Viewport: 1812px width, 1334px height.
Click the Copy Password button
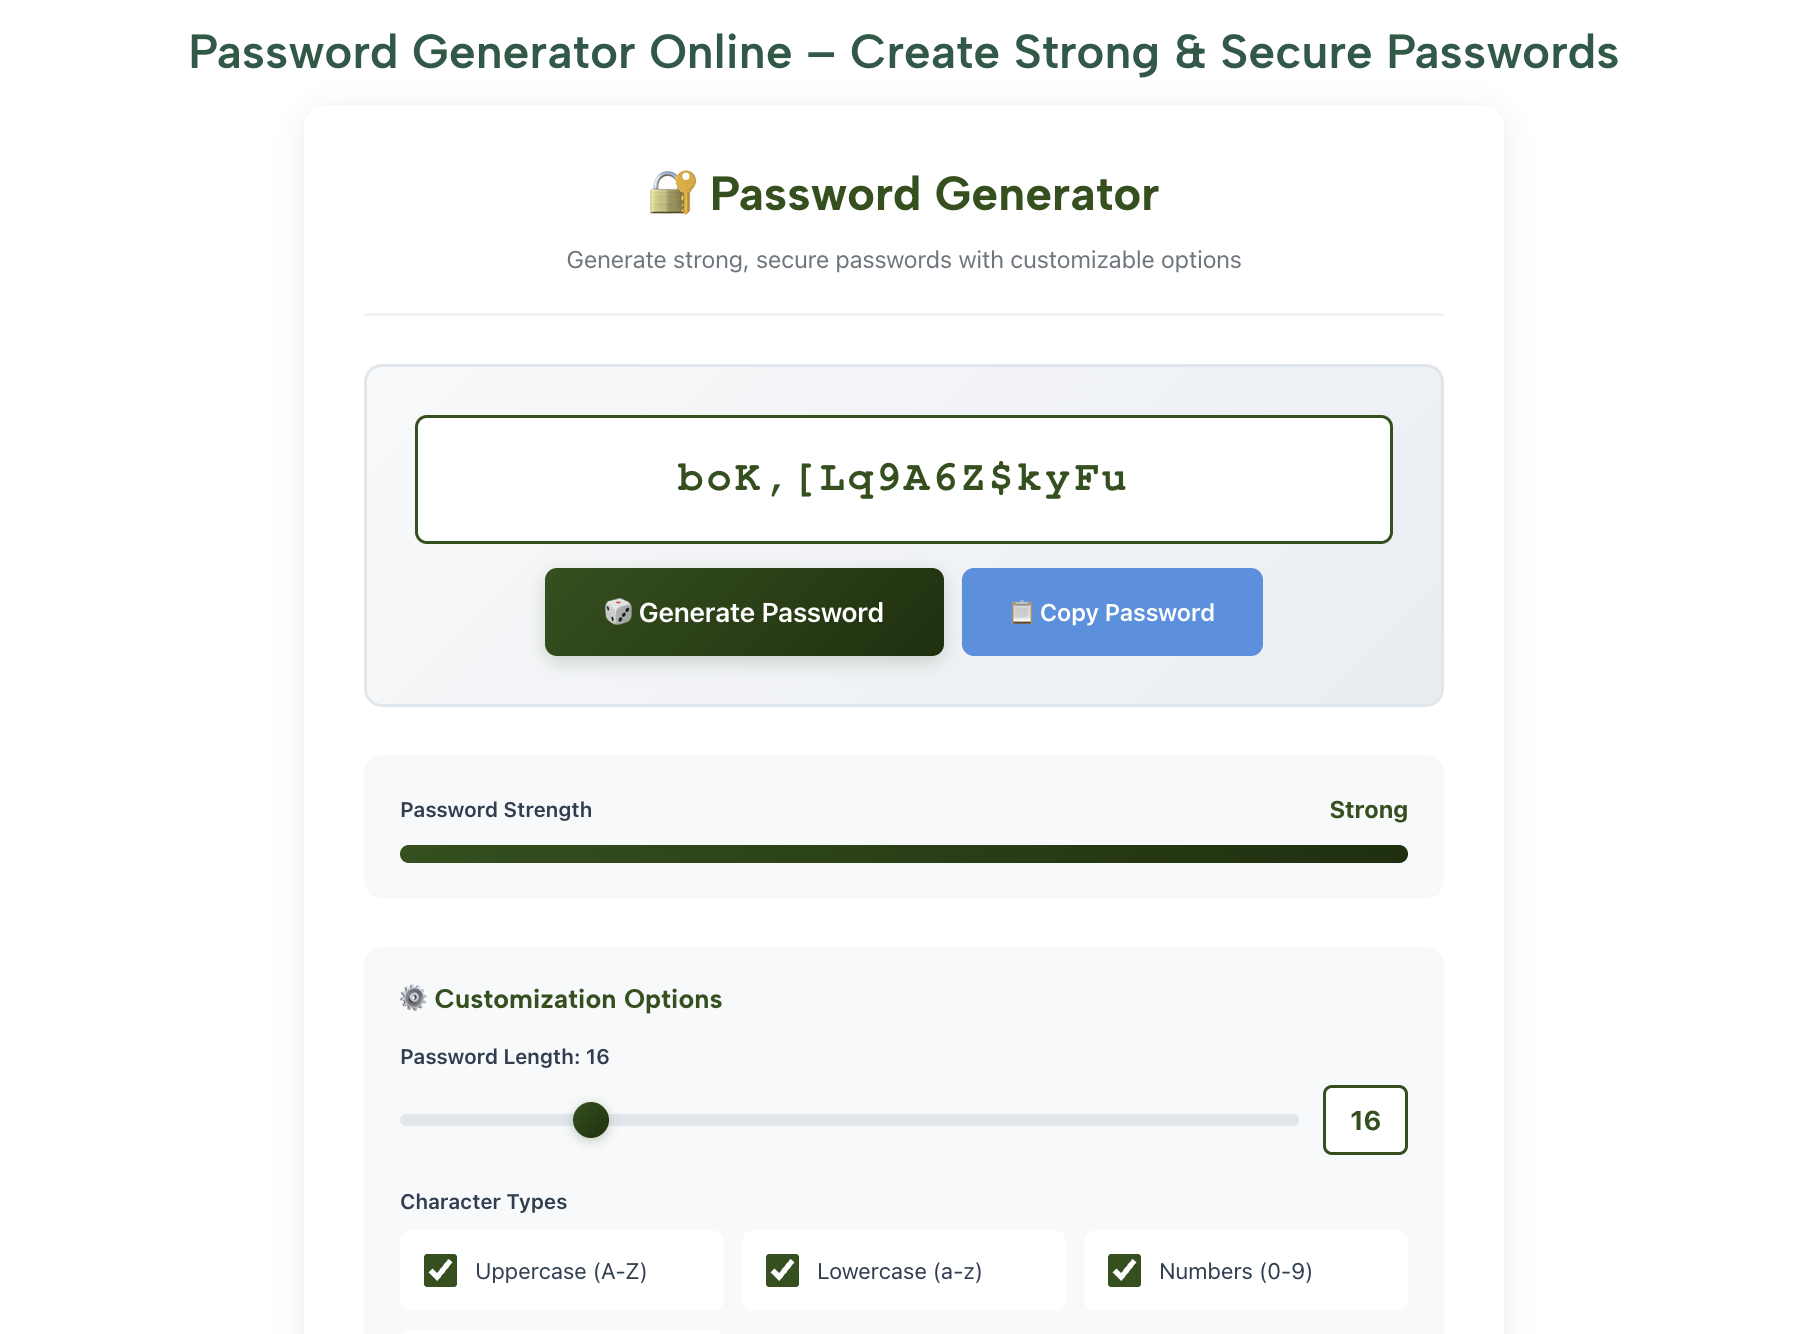point(1112,612)
